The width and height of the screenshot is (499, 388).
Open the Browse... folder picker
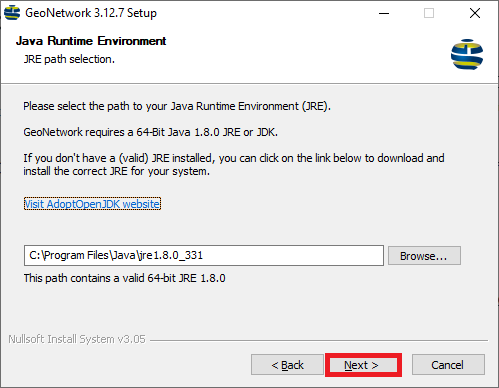tap(424, 256)
